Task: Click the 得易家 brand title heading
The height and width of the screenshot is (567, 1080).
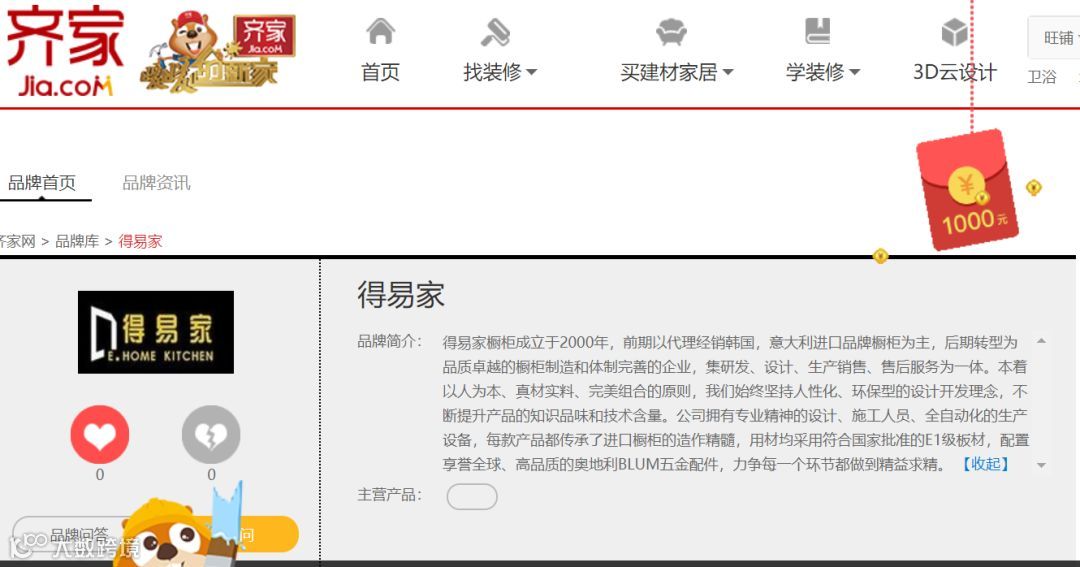Action: 401,295
